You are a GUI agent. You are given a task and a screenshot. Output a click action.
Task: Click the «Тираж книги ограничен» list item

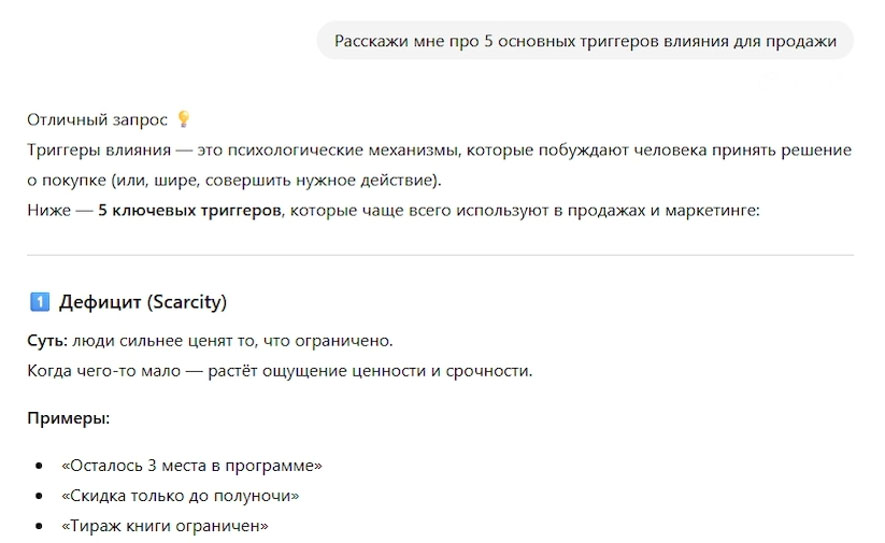[165, 526]
